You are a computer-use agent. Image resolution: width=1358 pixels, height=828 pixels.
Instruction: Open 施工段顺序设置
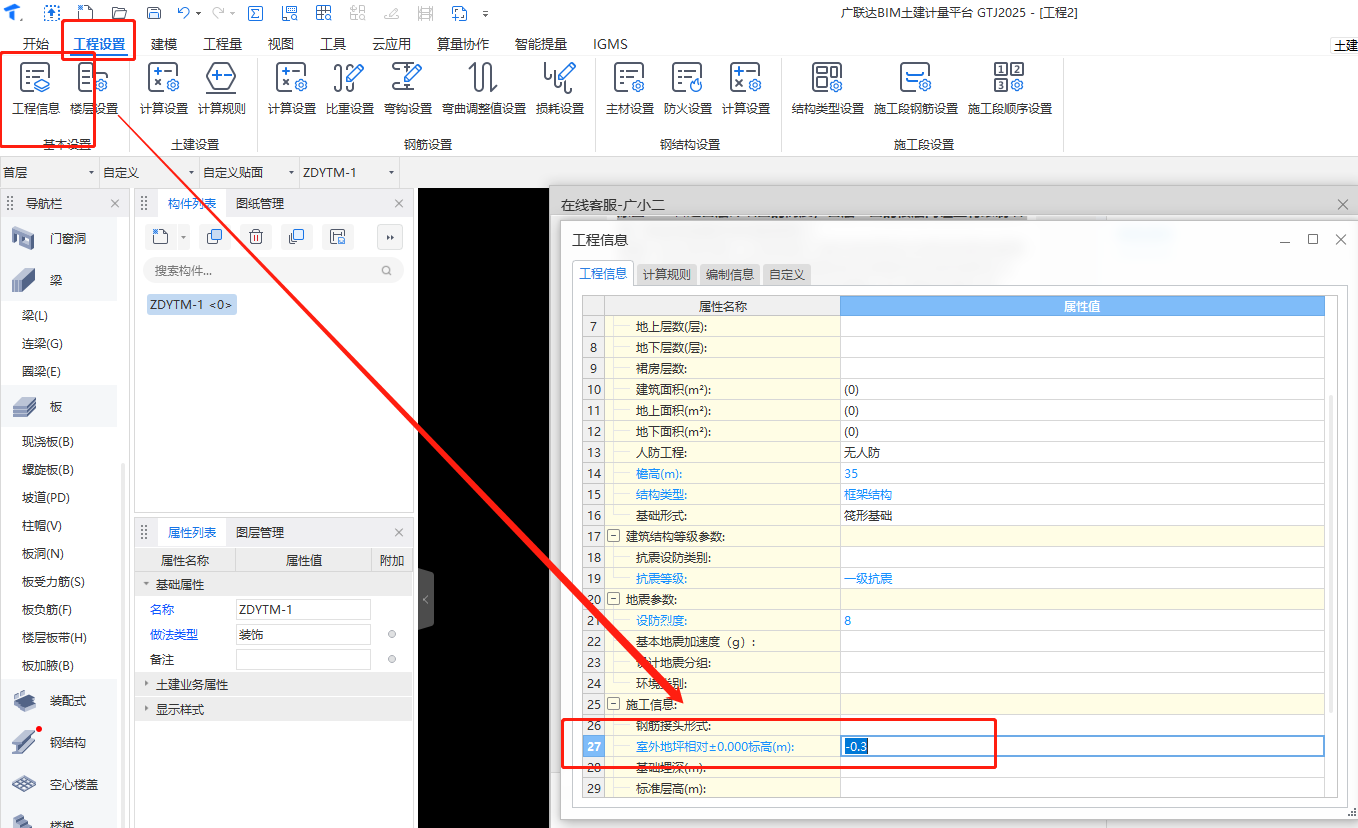[1010, 88]
